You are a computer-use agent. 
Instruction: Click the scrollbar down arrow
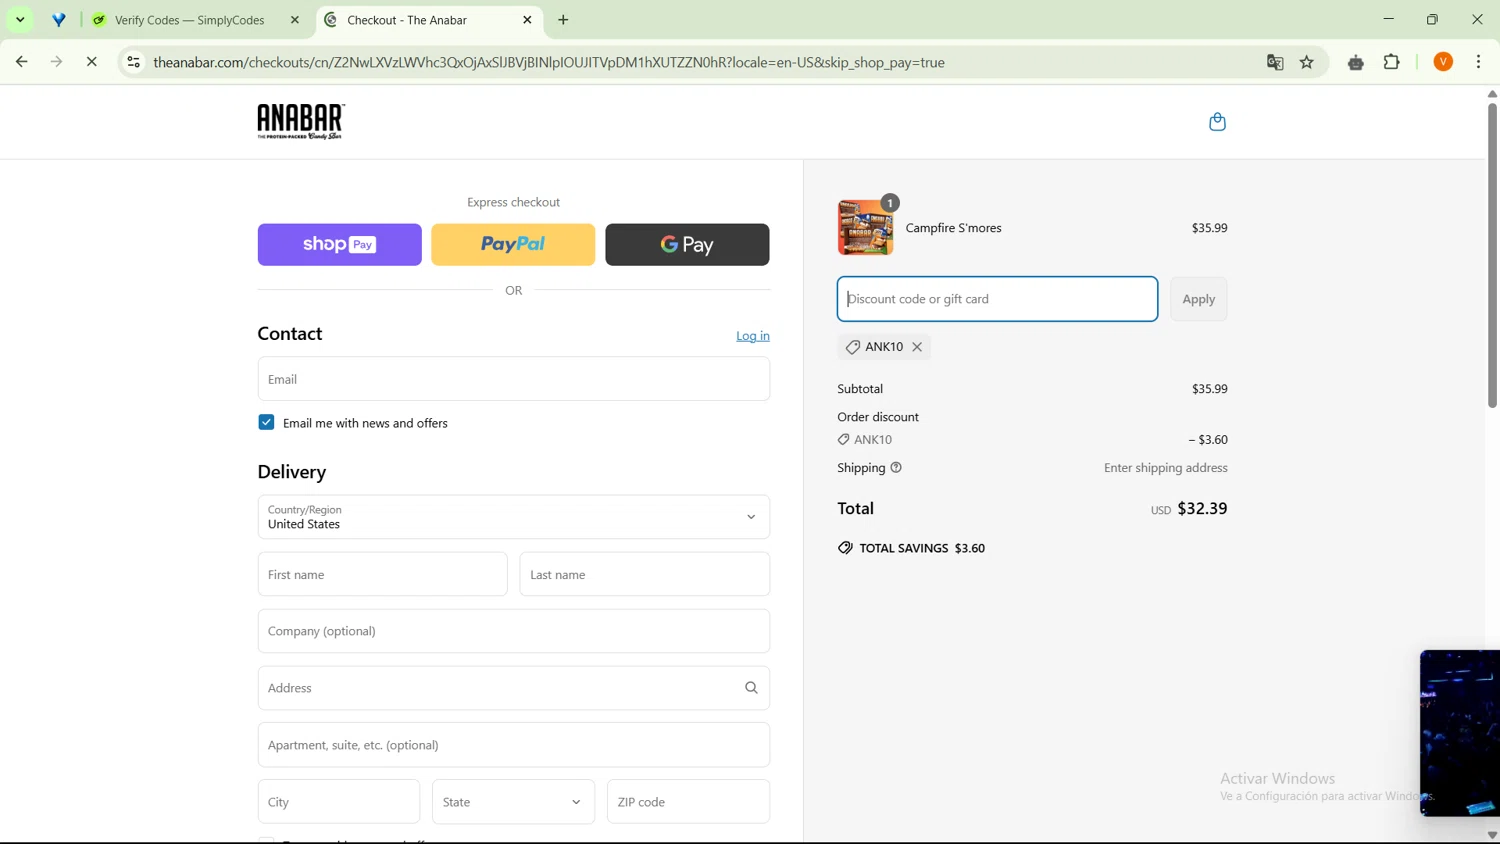1492,835
